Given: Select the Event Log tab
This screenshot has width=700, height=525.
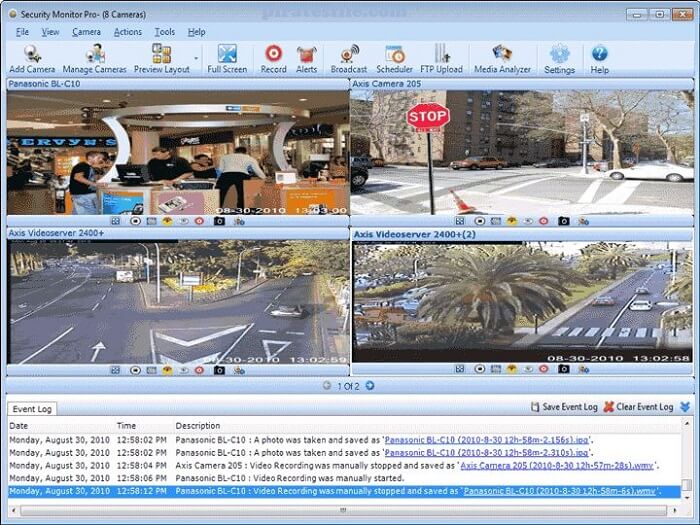Looking at the screenshot, I should click(x=32, y=409).
